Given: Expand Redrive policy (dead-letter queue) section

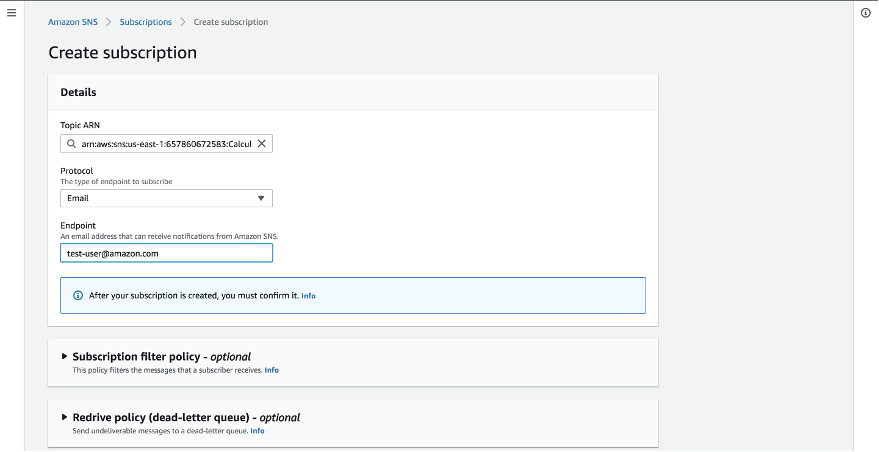Looking at the screenshot, I should [x=65, y=417].
